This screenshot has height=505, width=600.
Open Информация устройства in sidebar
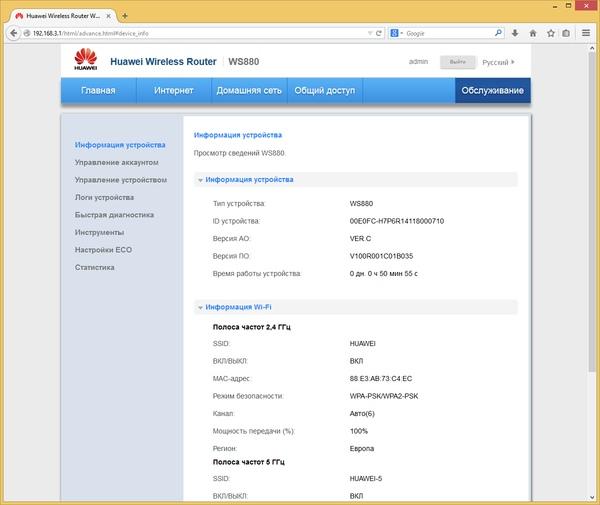pos(120,145)
